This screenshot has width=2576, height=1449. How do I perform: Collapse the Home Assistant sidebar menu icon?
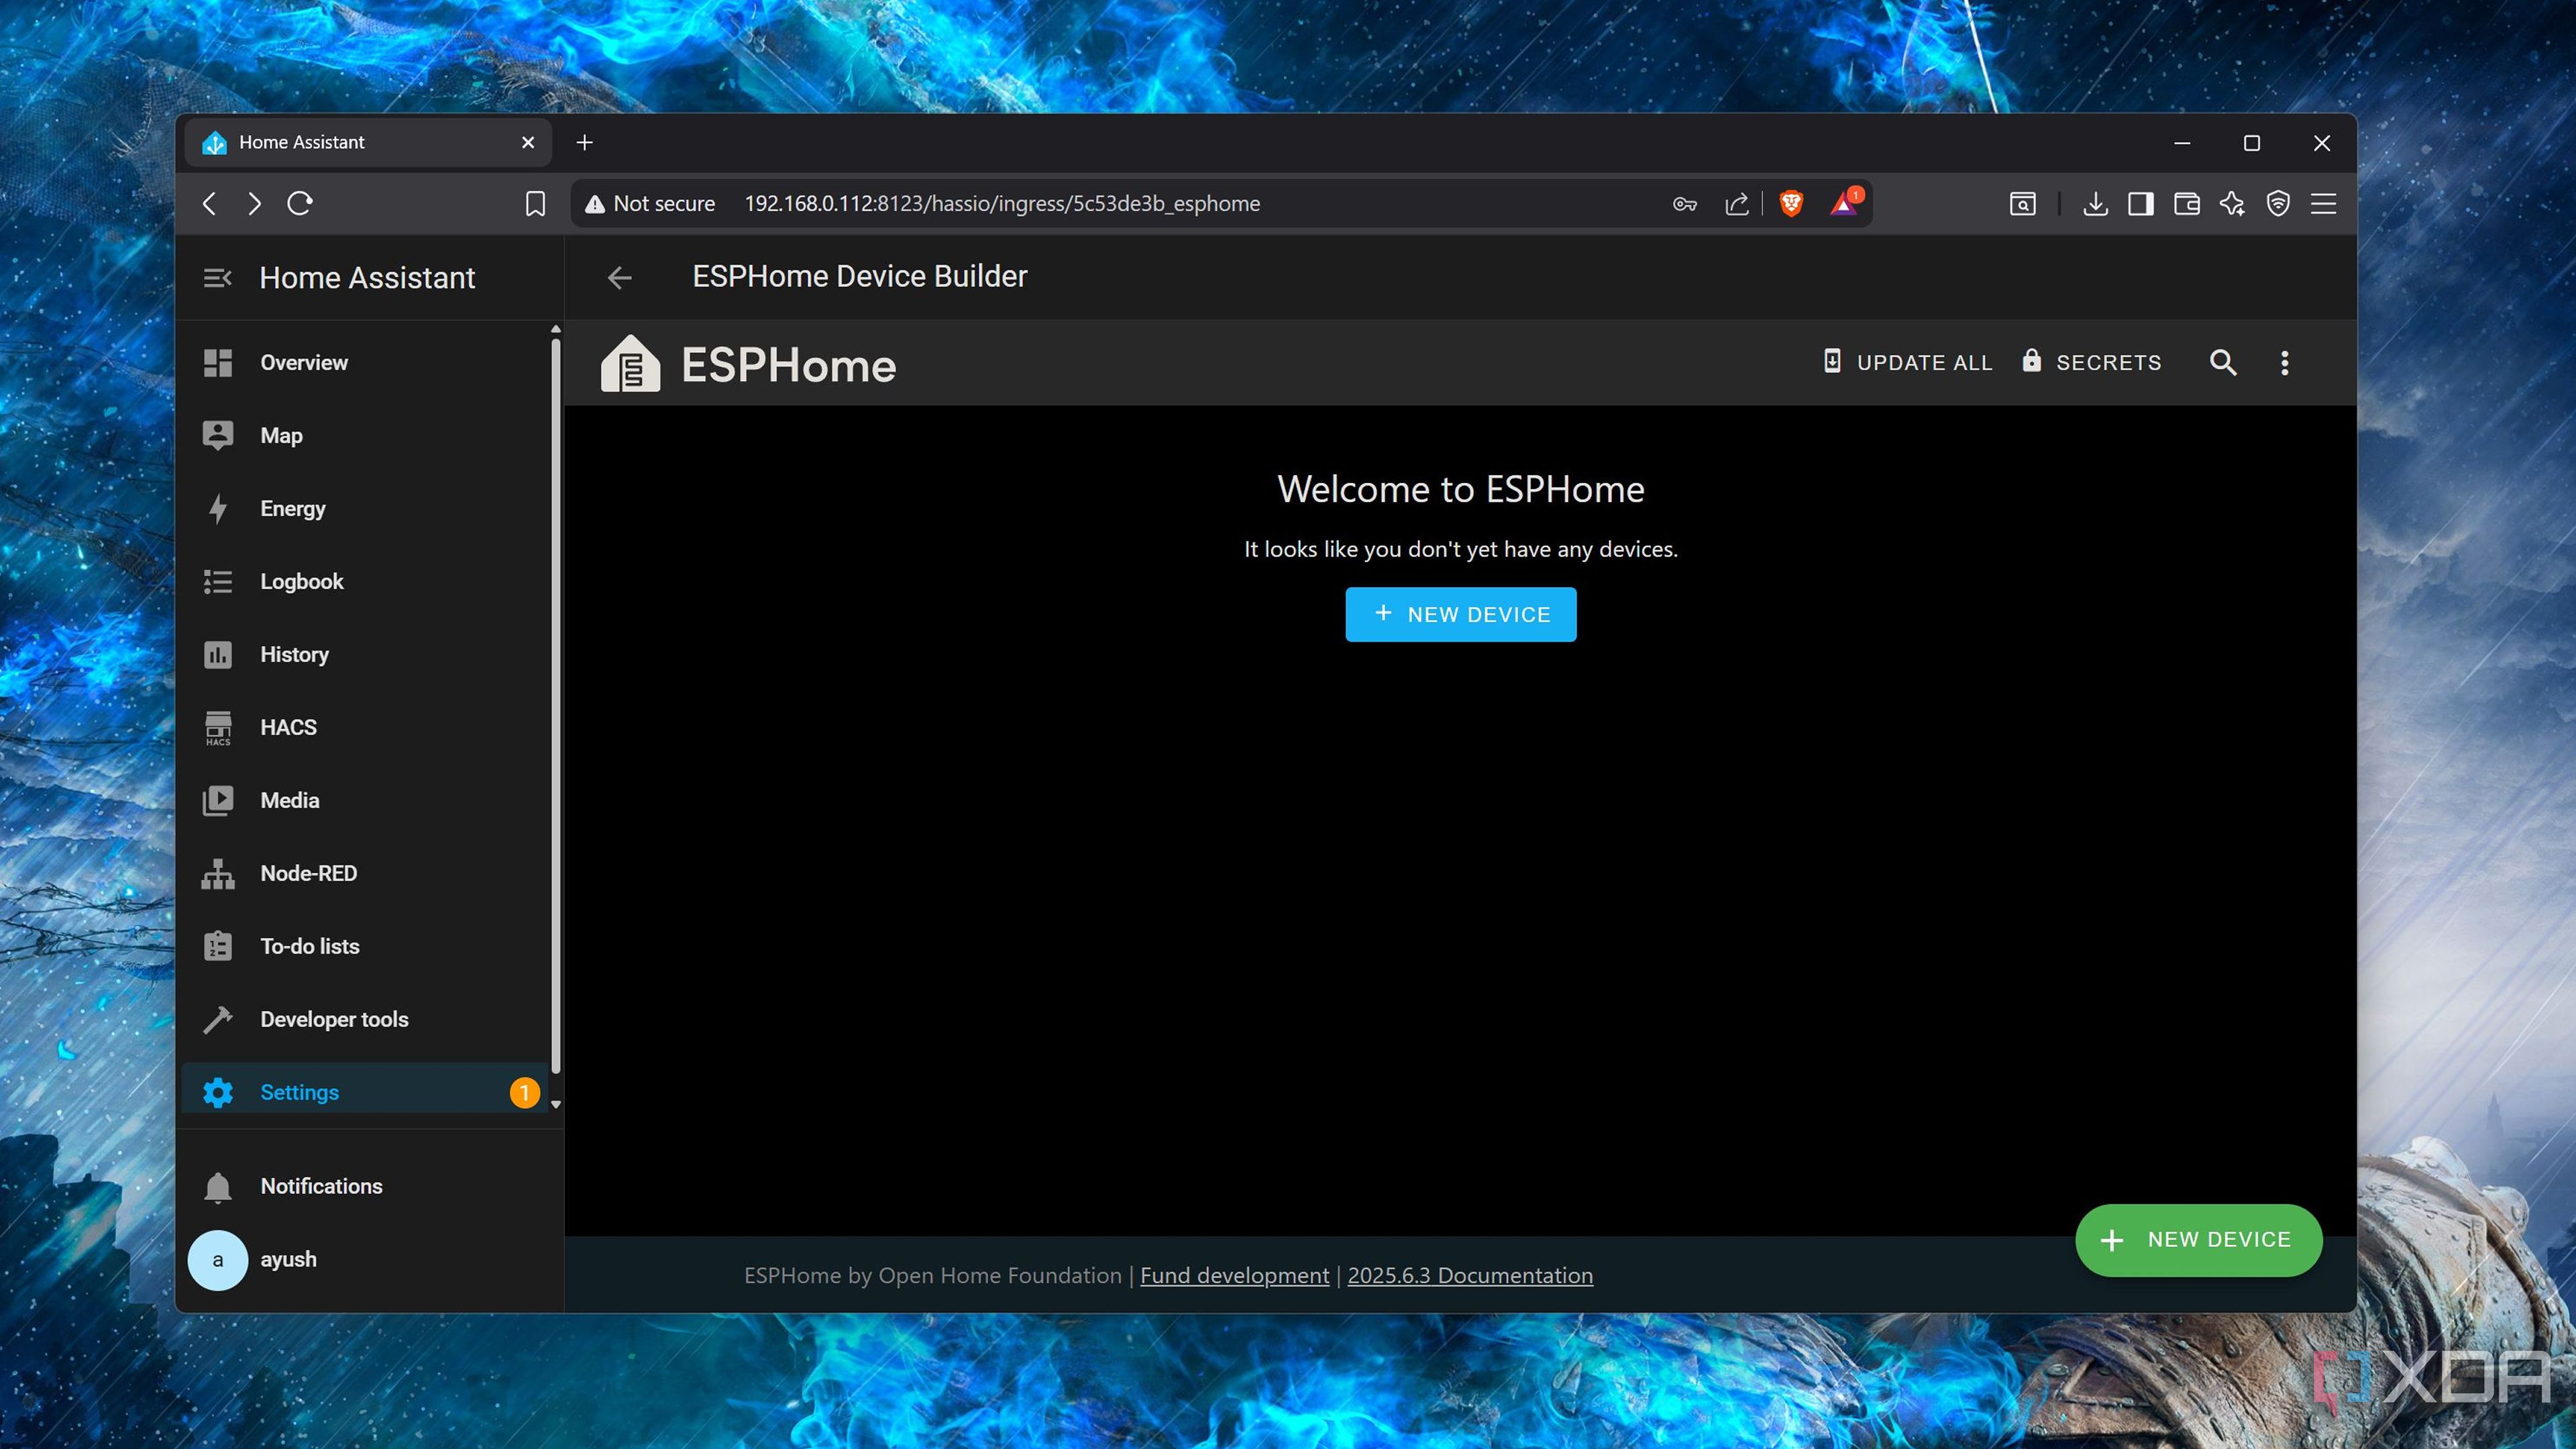[217, 278]
